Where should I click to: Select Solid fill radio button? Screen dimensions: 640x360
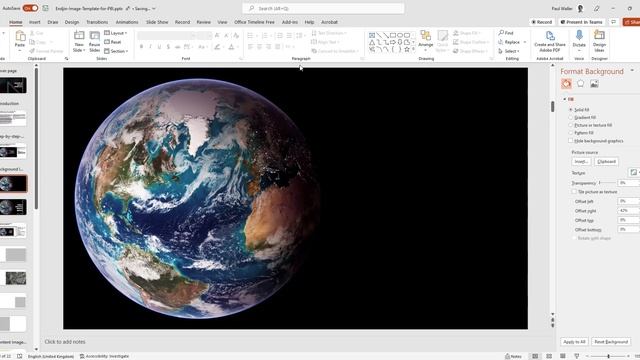click(x=571, y=110)
